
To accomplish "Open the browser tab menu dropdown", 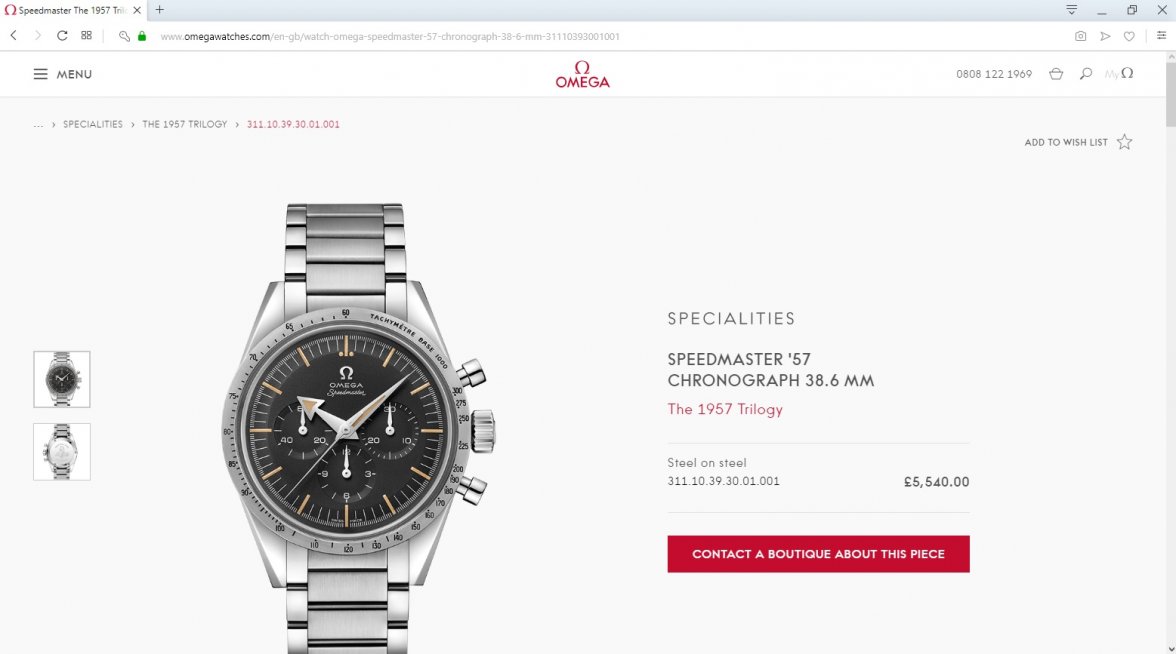I will coord(1071,10).
